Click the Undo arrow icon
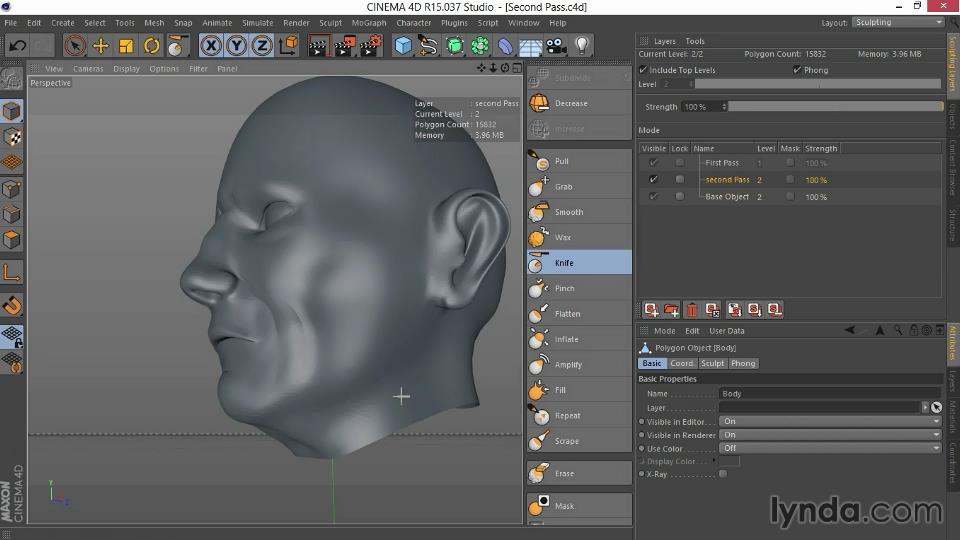Viewport: 960px width, 540px height. 17,45
